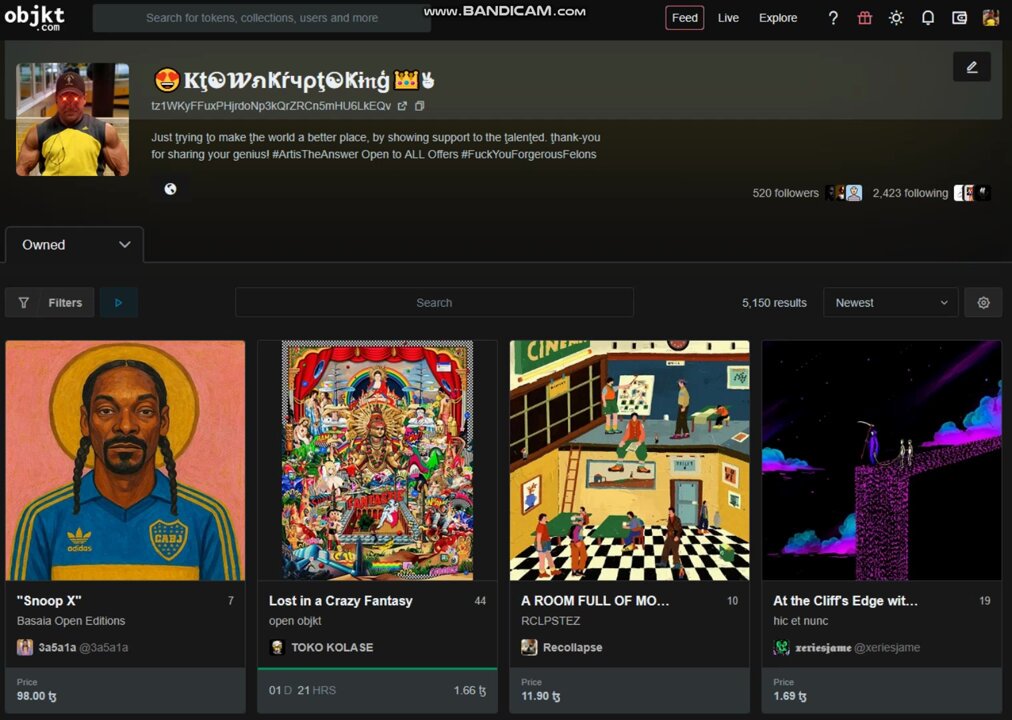Viewport: 1012px width, 720px height.
Task: Open A ROOM FULL OF MO... artwork thumbnail
Action: click(630, 461)
